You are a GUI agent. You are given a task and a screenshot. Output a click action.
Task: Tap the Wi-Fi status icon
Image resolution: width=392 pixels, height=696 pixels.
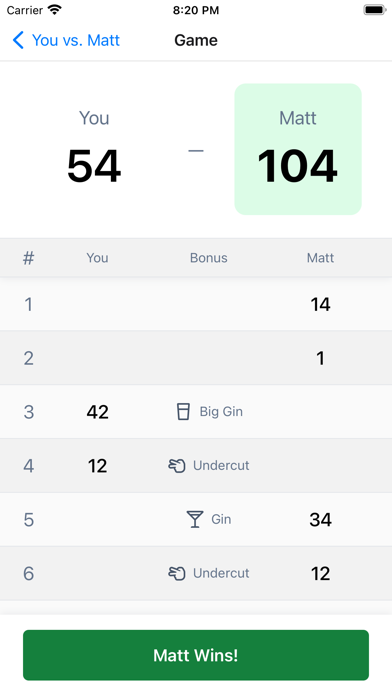click(55, 10)
